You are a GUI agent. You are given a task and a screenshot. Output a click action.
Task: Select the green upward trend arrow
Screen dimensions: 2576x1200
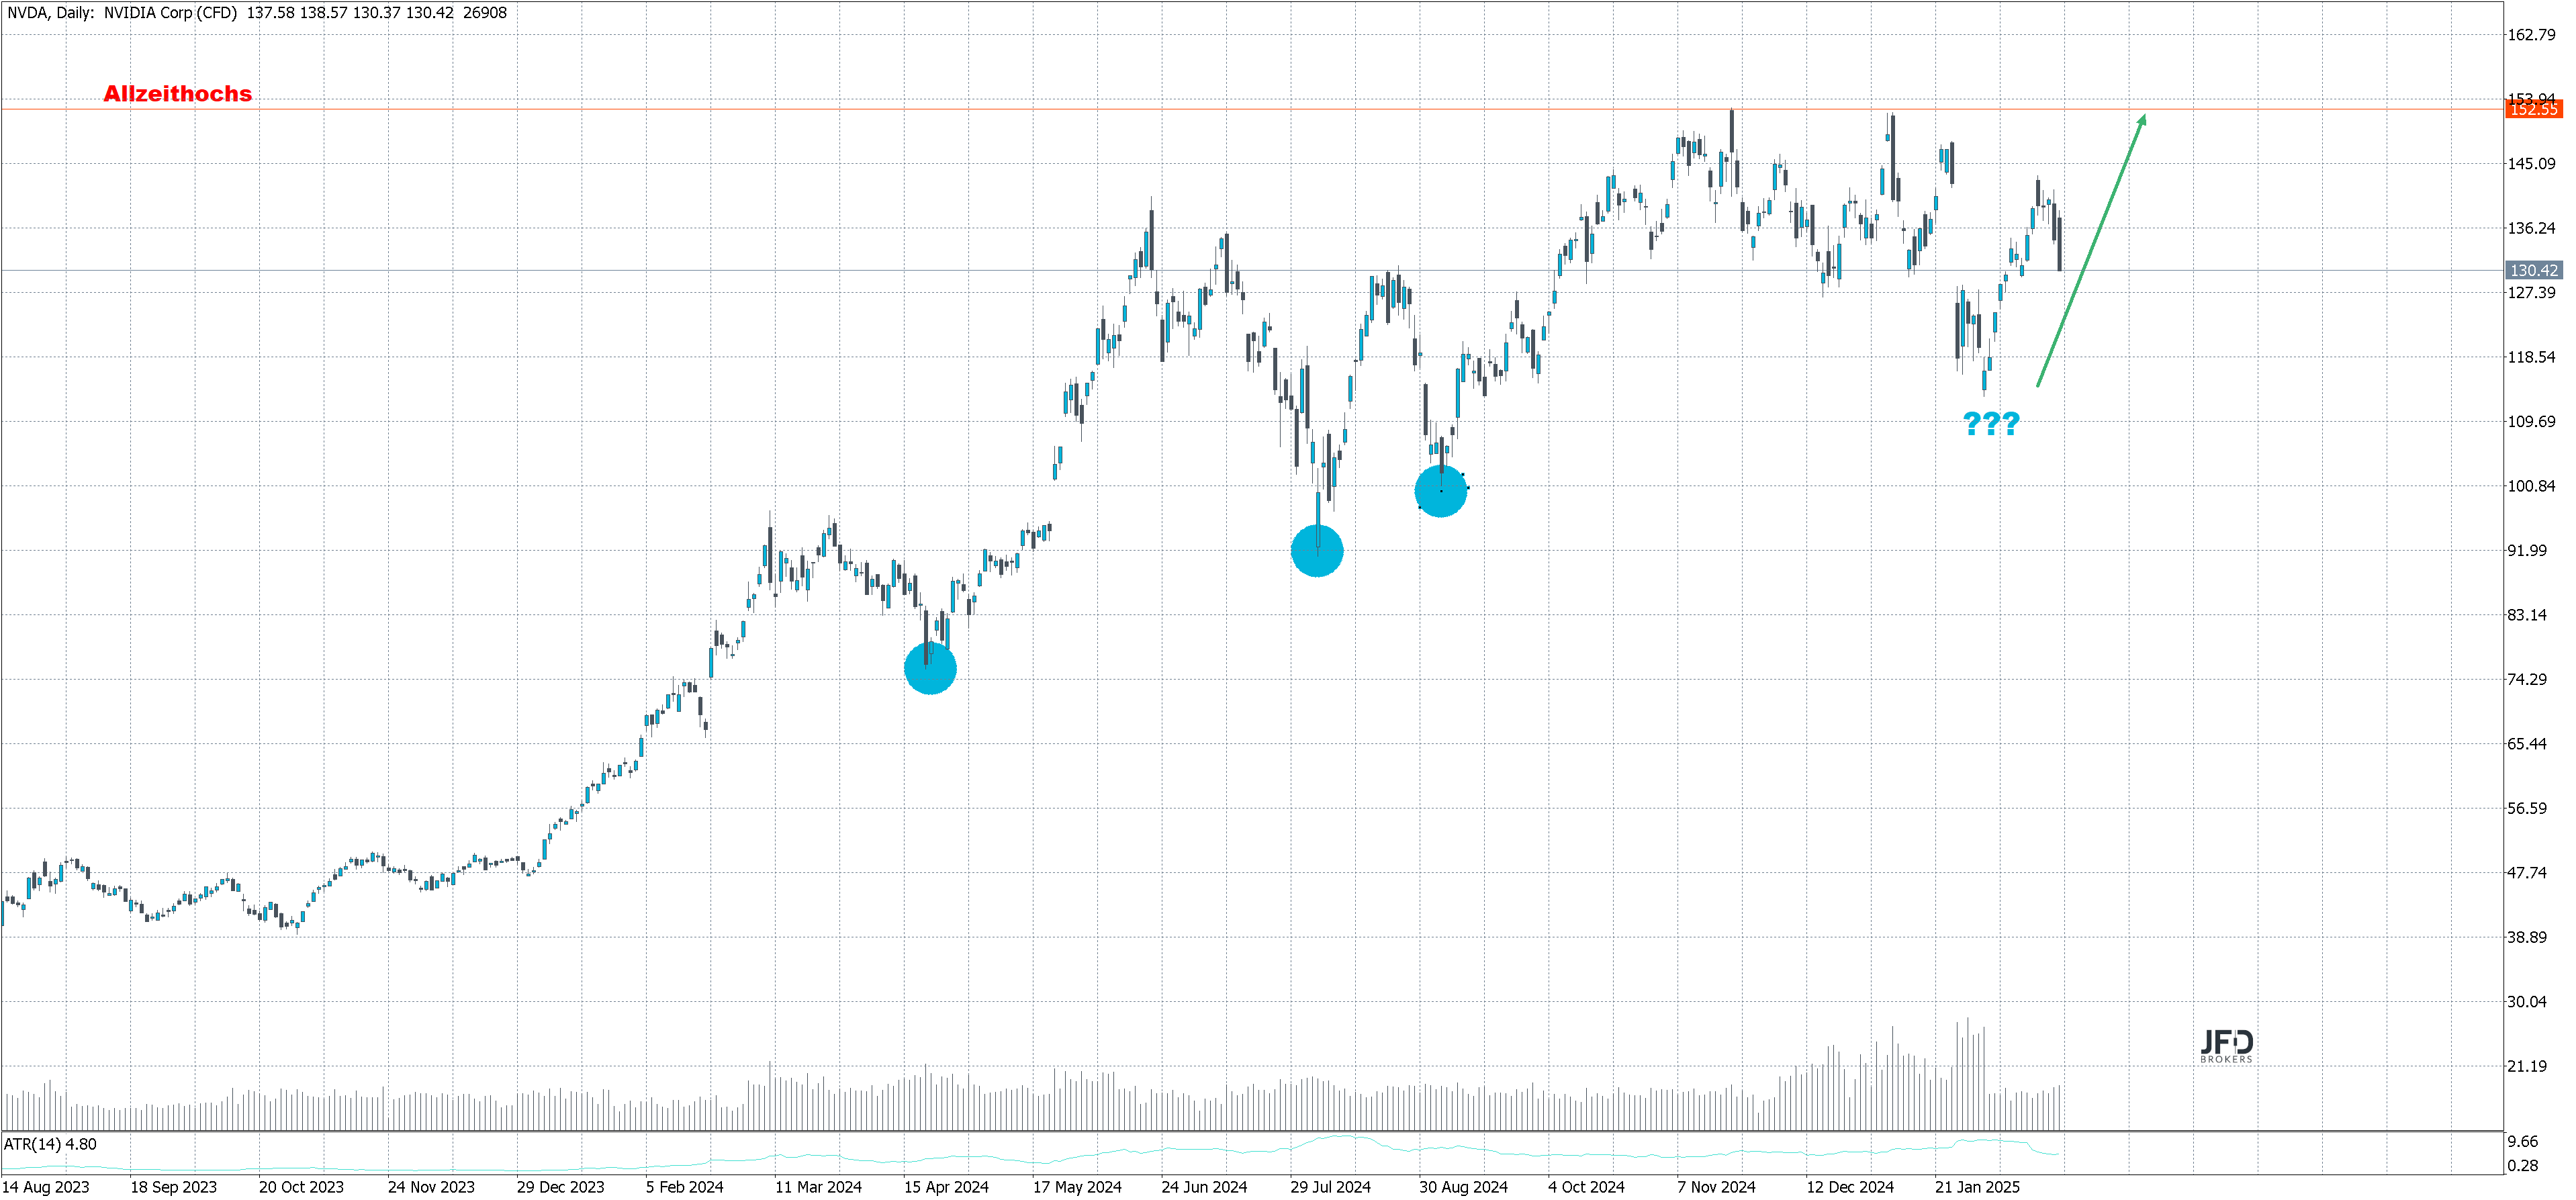pyautogui.click(x=2090, y=250)
